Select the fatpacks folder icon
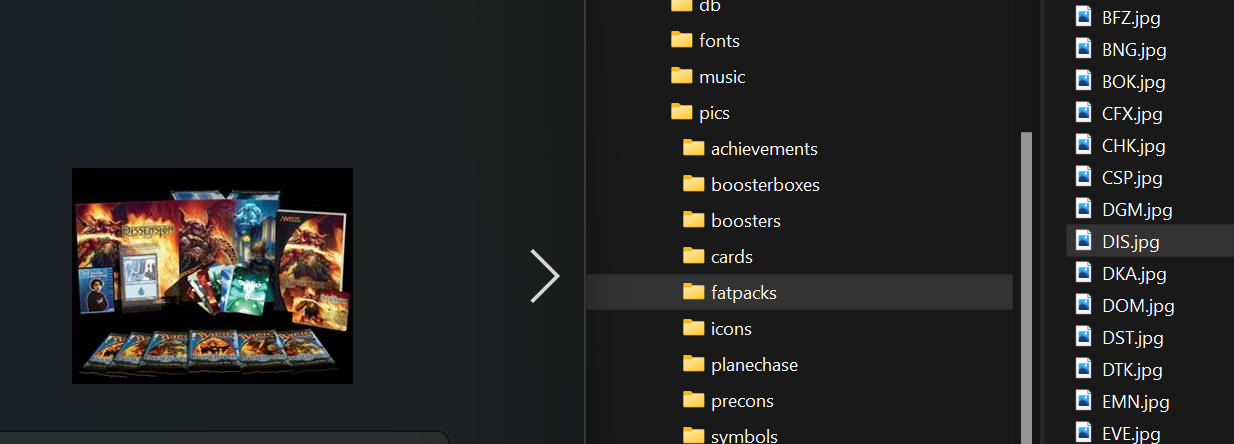This screenshot has height=444, width=1234. [x=694, y=292]
